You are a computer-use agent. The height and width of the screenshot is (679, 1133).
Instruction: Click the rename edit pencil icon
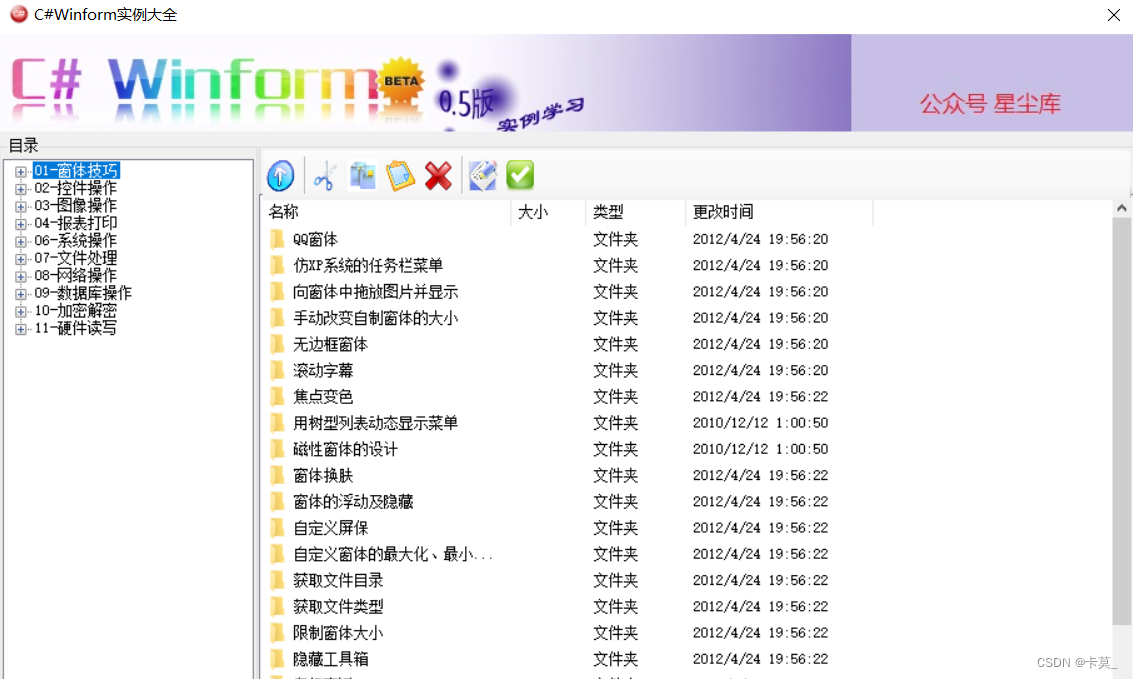click(x=483, y=176)
